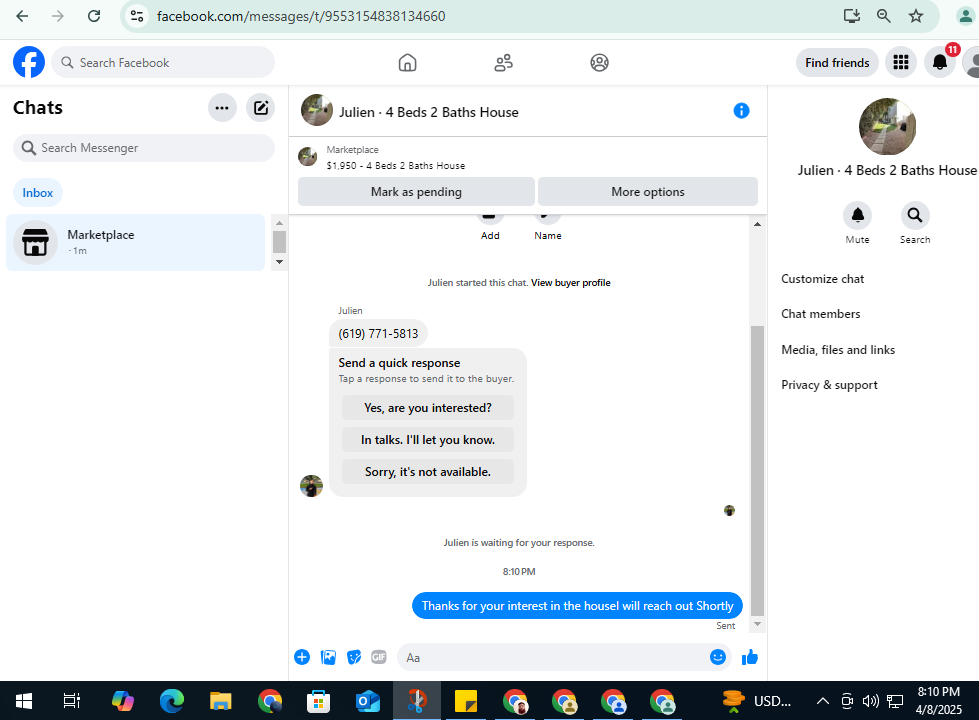
Task: Open browser zoom magnifier icon
Action: click(x=883, y=16)
